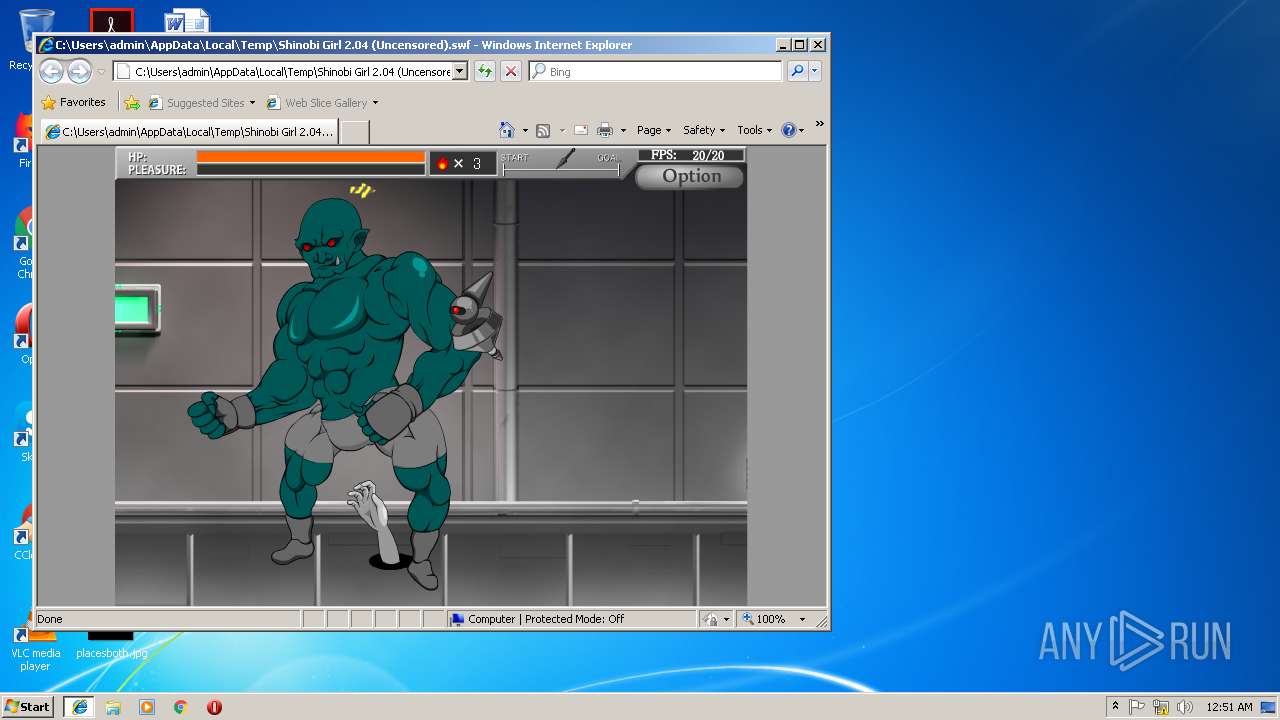The image size is (1280, 720).
Task: Open the Tools menu
Action: [755, 130]
